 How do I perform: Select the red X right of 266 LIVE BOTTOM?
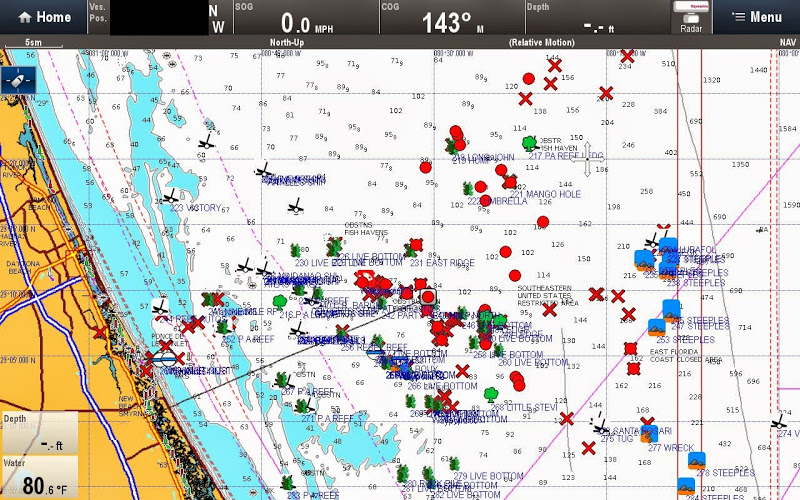pyautogui.click(x=462, y=371)
